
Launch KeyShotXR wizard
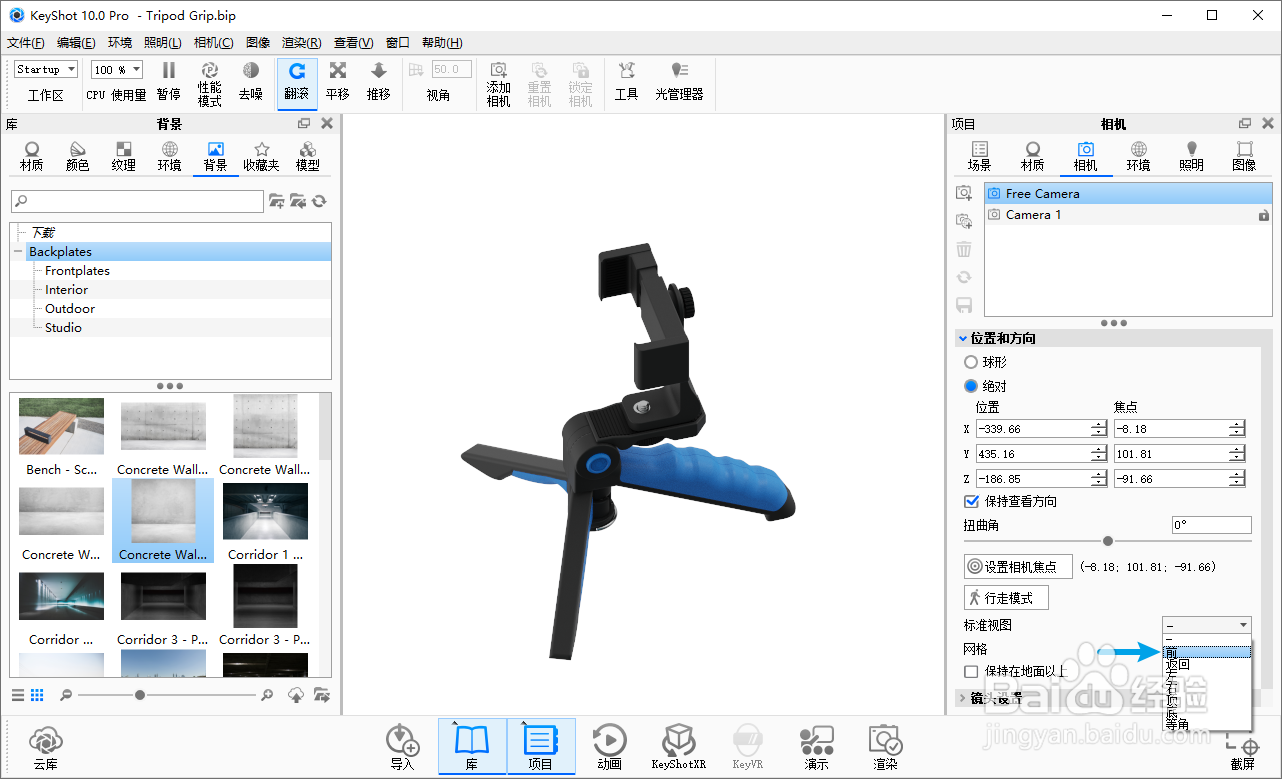[x=679, y=747]
